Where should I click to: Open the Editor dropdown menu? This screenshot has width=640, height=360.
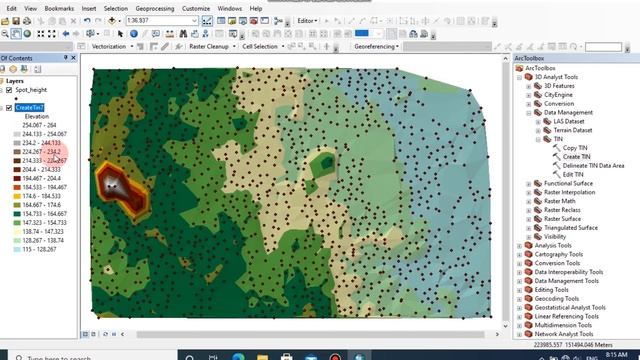307,21
